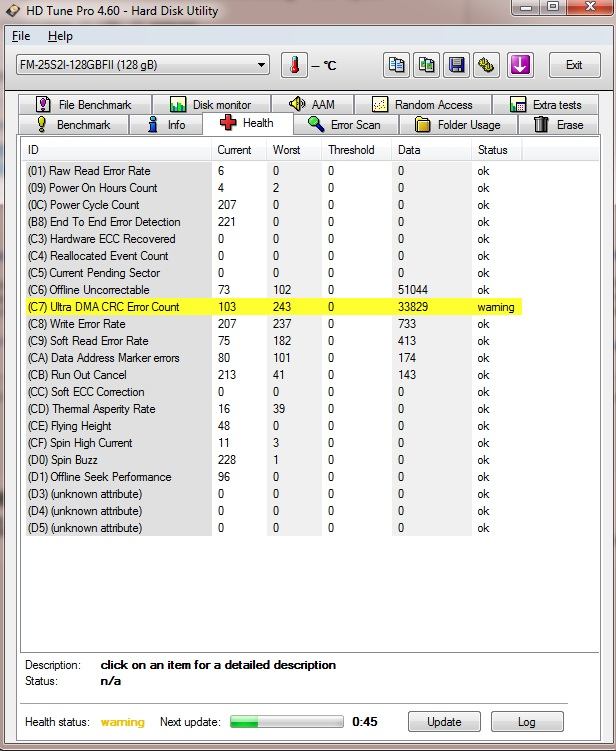Click the Threshold column header
Viewport: 616px width, 751px height.
tap(356, 150)
